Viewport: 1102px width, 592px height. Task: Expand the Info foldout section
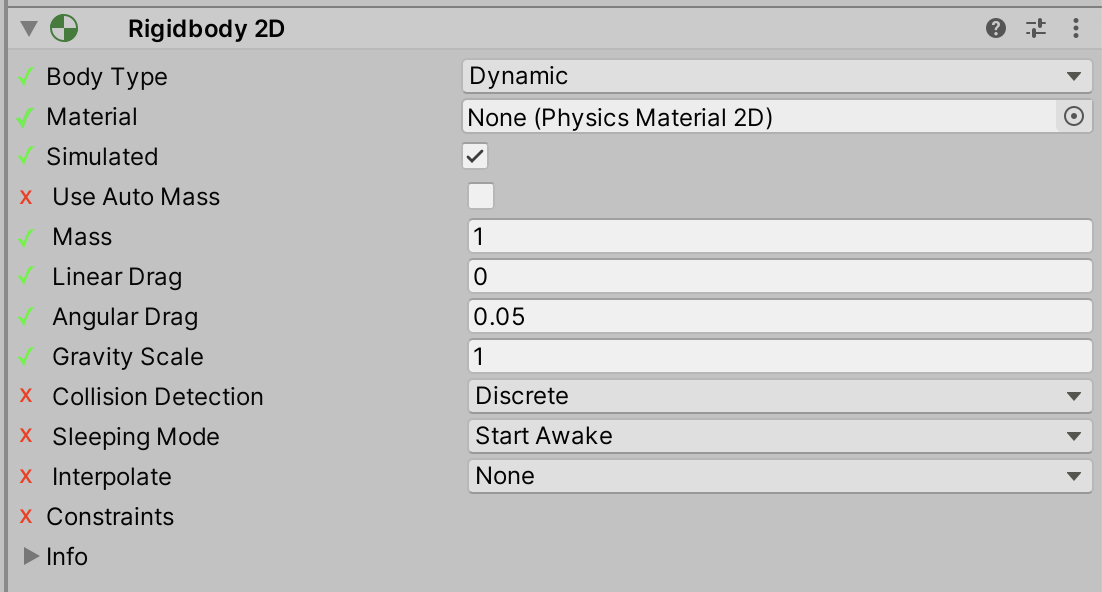(31, 556)
